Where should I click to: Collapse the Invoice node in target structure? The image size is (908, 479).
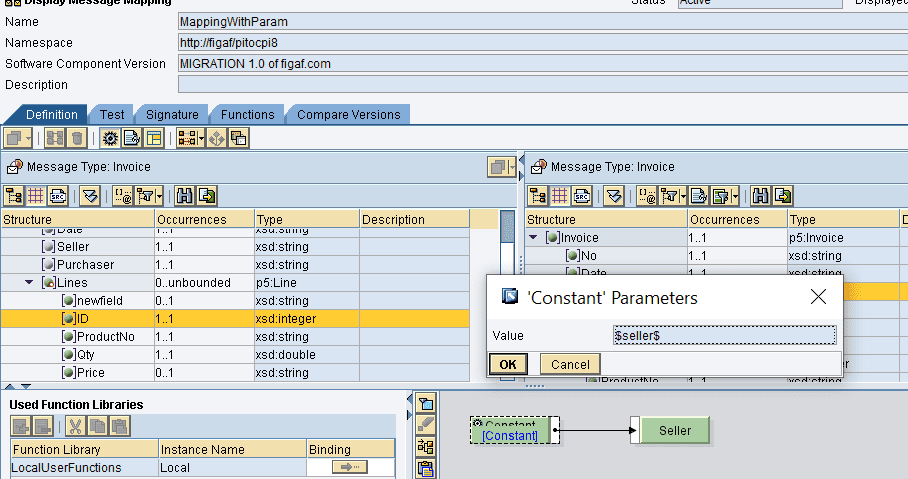pyautogui.click(x=533, y=237)
